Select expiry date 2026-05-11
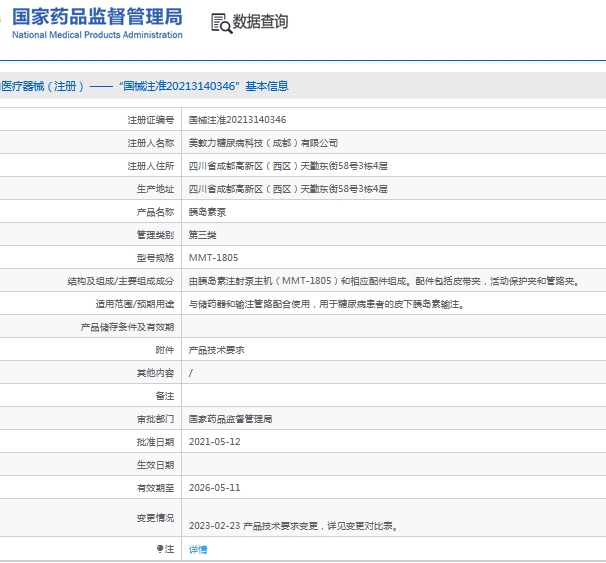 pos(214,488)
